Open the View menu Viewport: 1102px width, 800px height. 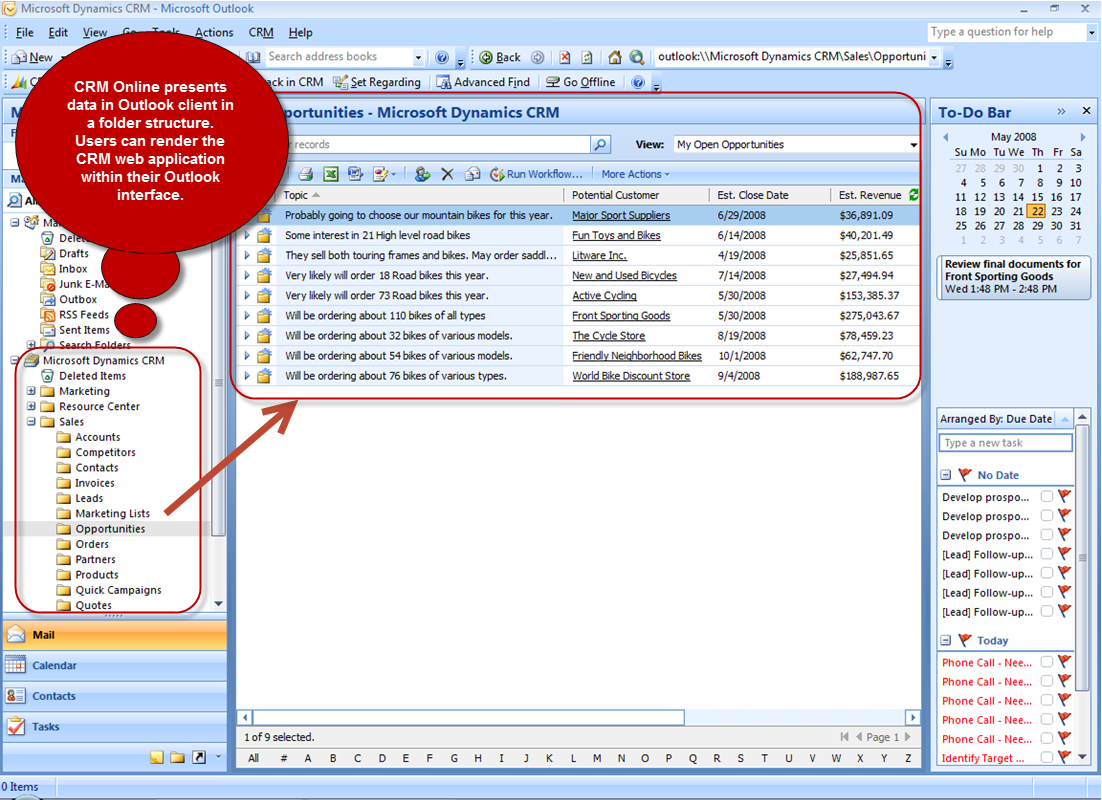tap(94, 32)
